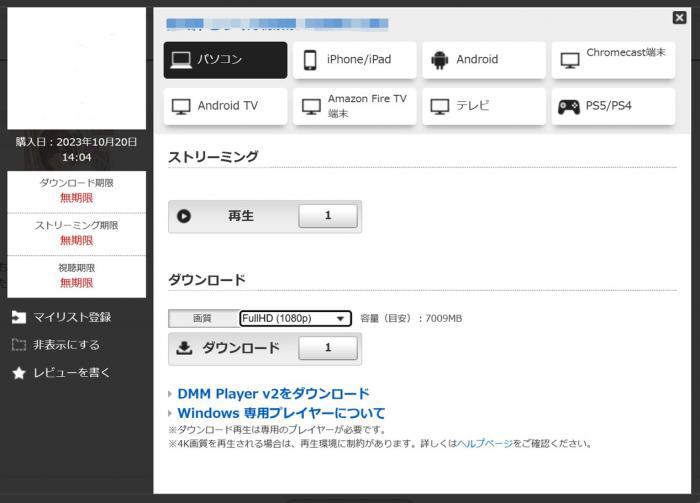Select the Chromecast端末 device tab
This screenshot has height=503, width=700.
click(613, 60)
